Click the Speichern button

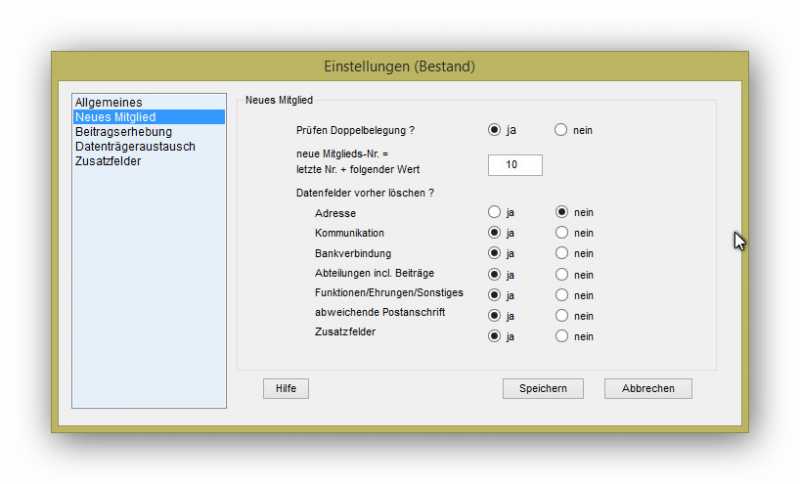tap(543, 389)
